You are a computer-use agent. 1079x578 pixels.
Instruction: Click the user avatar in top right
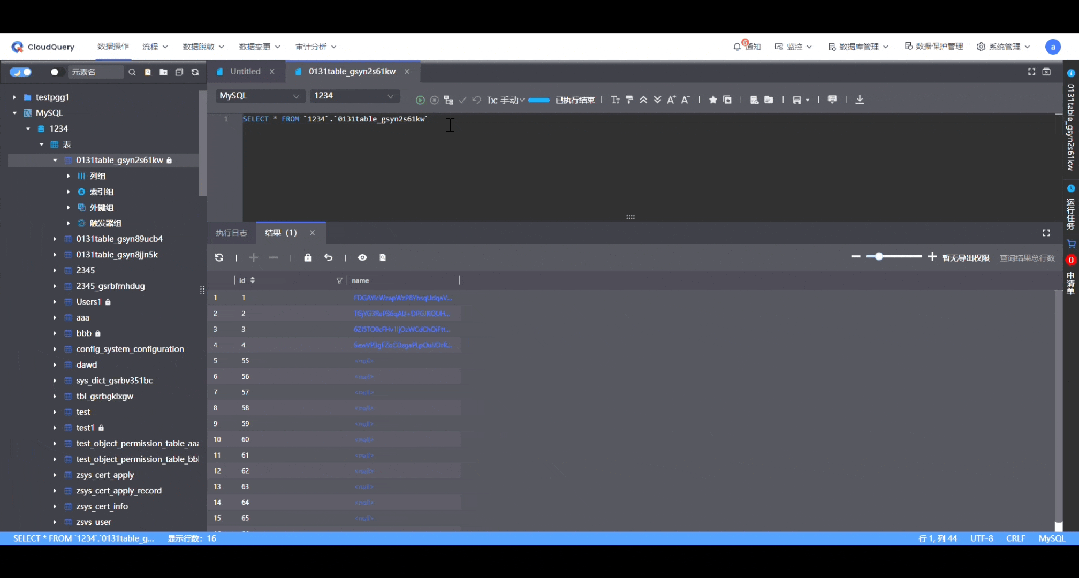[1052, 47]
